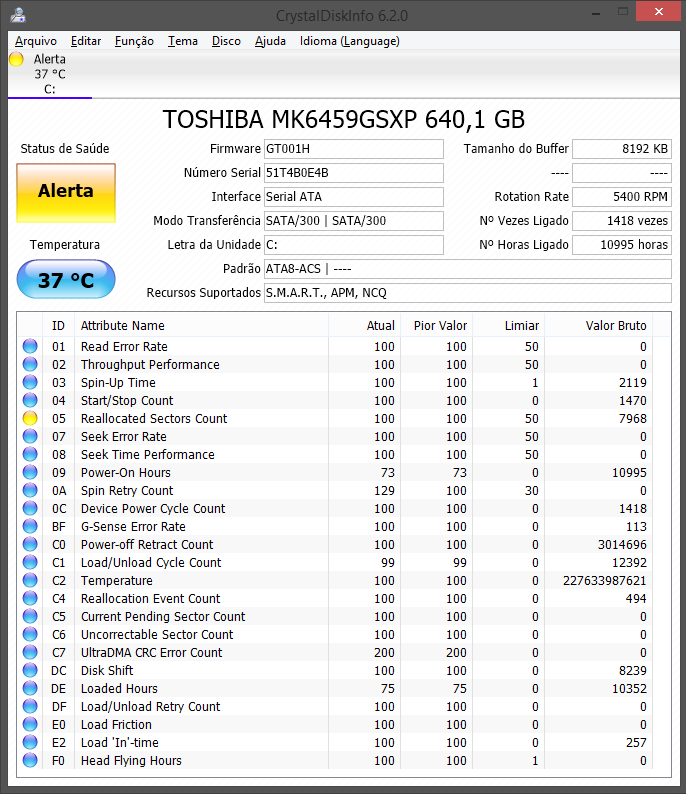Click status orb for Read Error Rate
This screenshot has height=794, width=686.
pyautogui.click(x=30, y=346)
